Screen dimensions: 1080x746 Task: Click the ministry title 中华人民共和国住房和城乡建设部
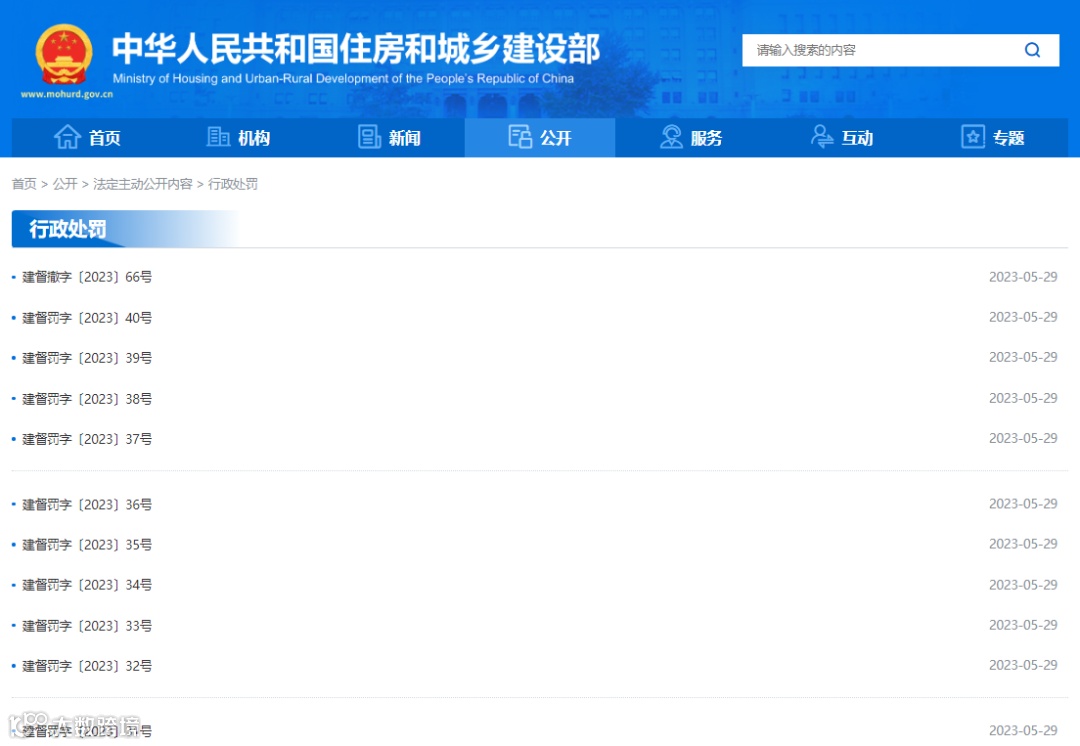tap(356, 48)
